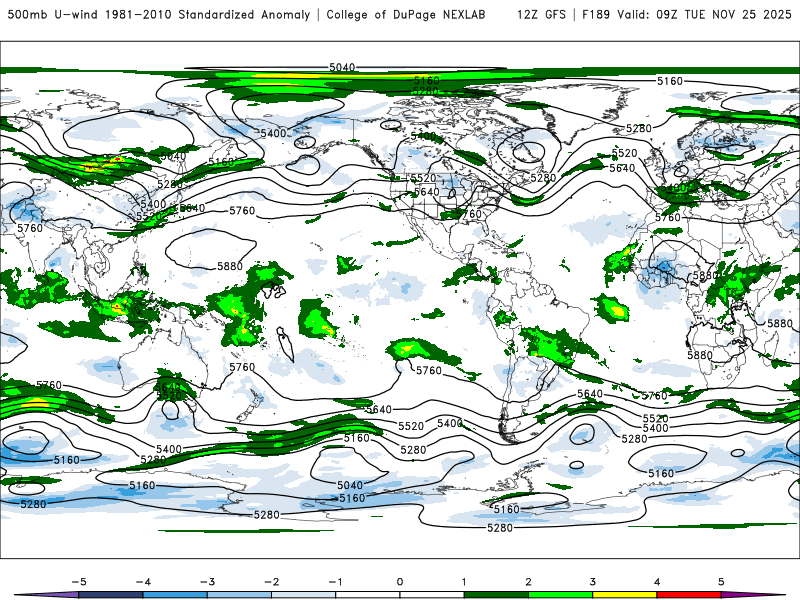The width and height of the screenshot is (800, 600).
Task: Click the colorbar label '-4'
Action: [143, 582]
